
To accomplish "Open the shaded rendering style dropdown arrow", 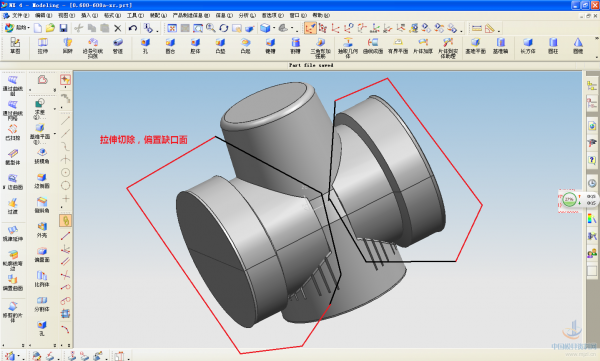I will coord(274,28).
